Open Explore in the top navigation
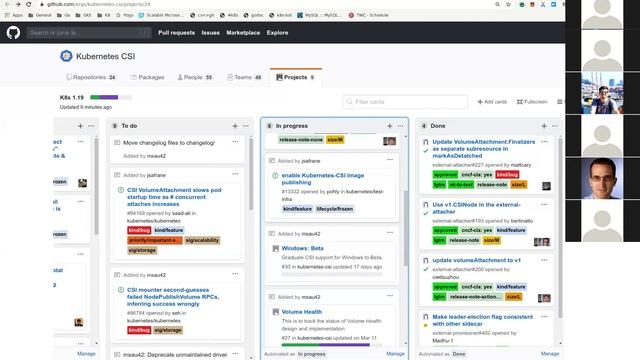Screen dimensions: 640x360 coord(278,33)
